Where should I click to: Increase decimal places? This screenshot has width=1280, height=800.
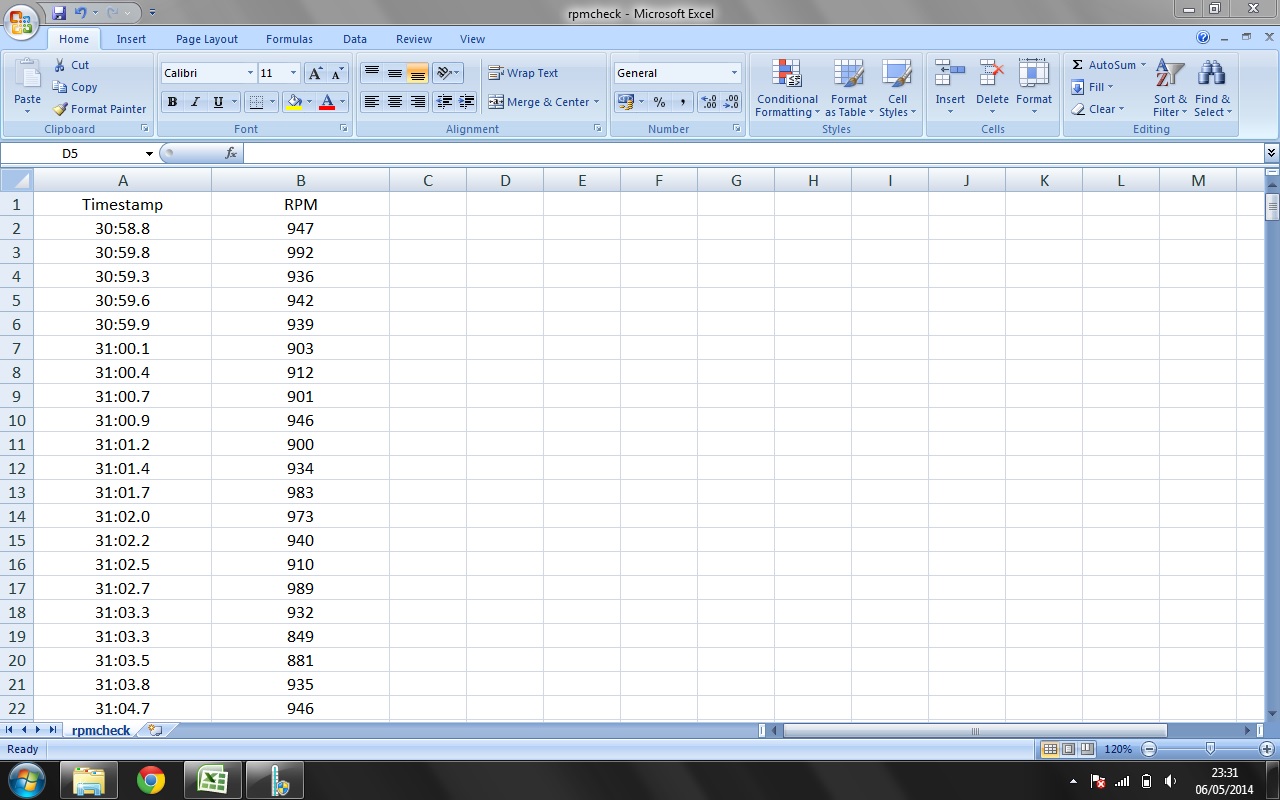708,102
